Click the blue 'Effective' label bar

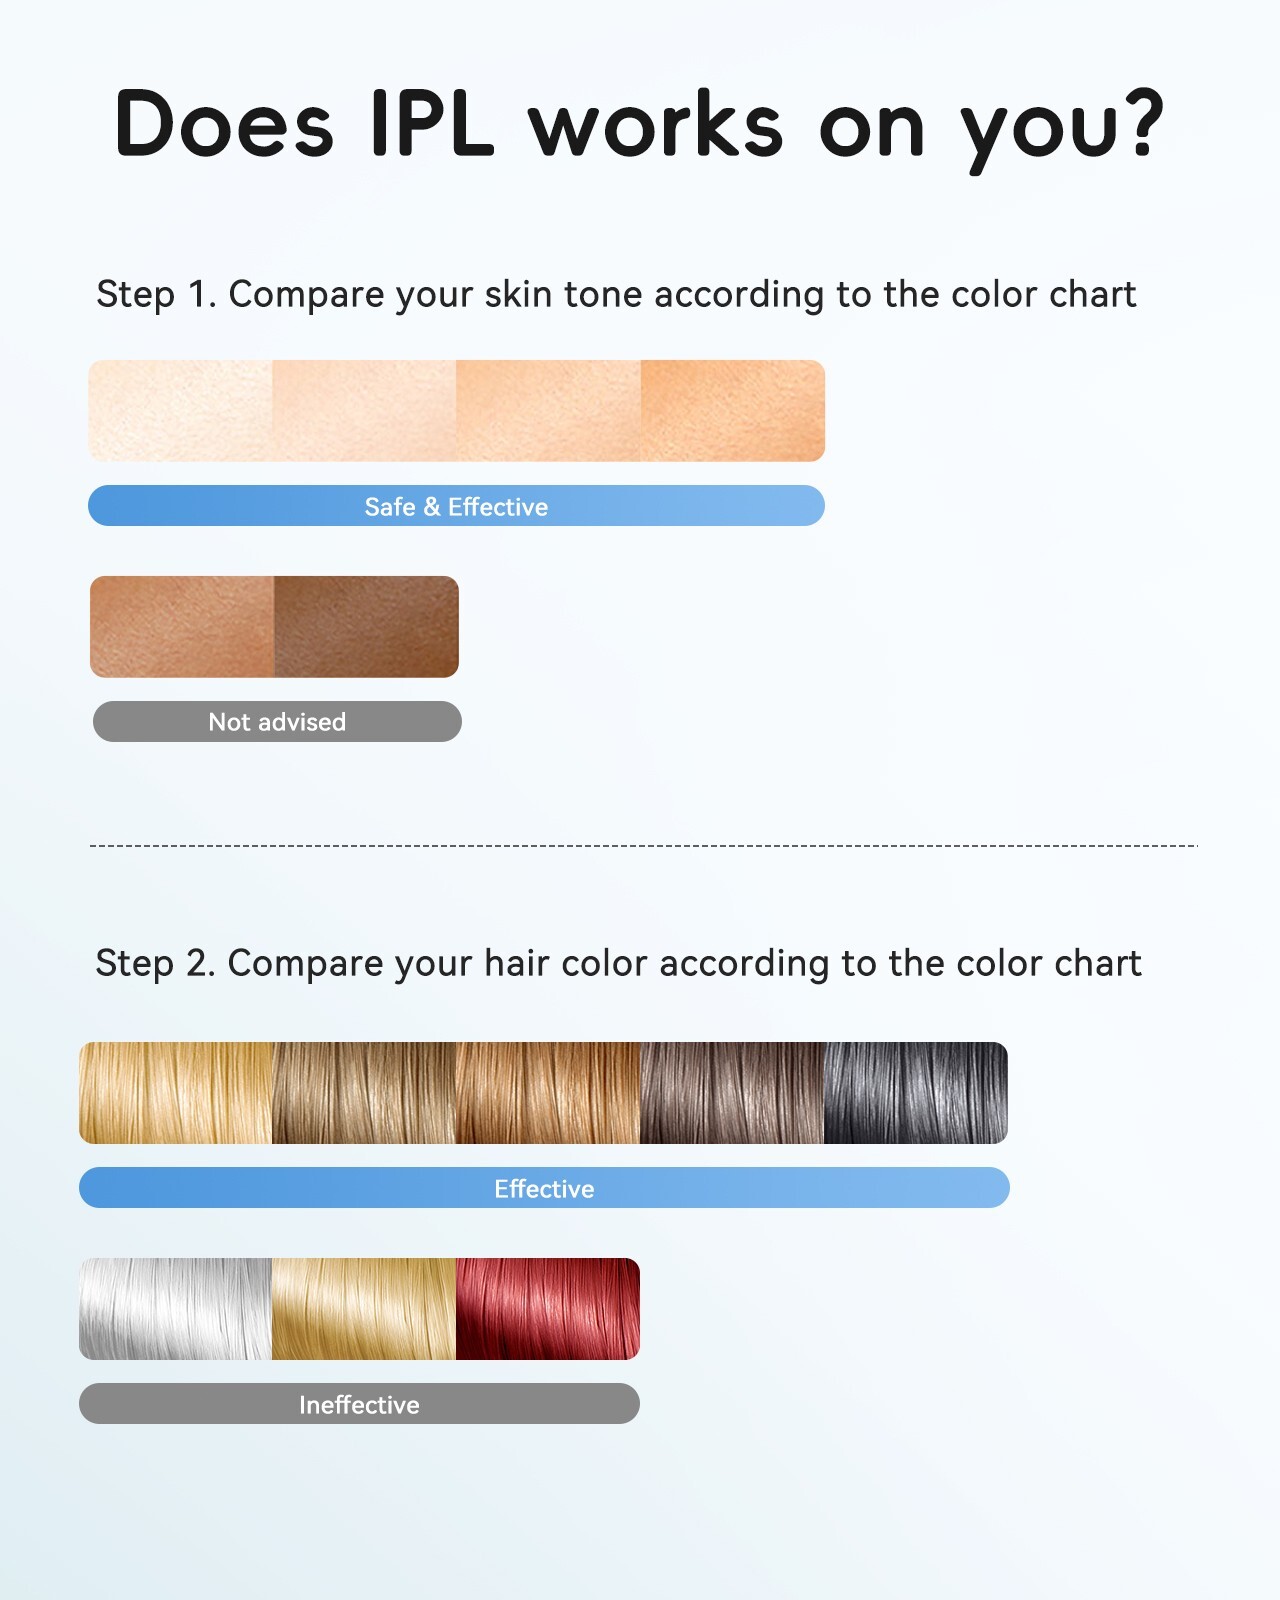(x=544, y=1188)
